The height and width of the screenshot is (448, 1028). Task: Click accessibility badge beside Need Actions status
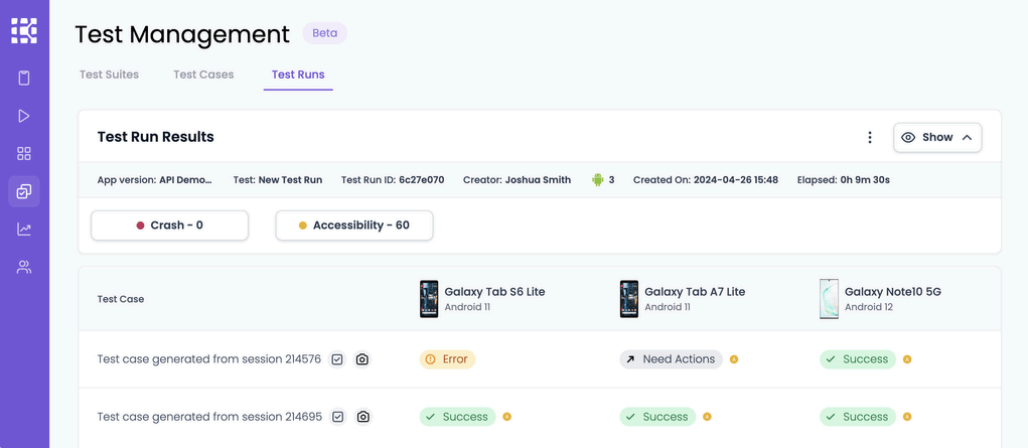click(x=734, y=359)
